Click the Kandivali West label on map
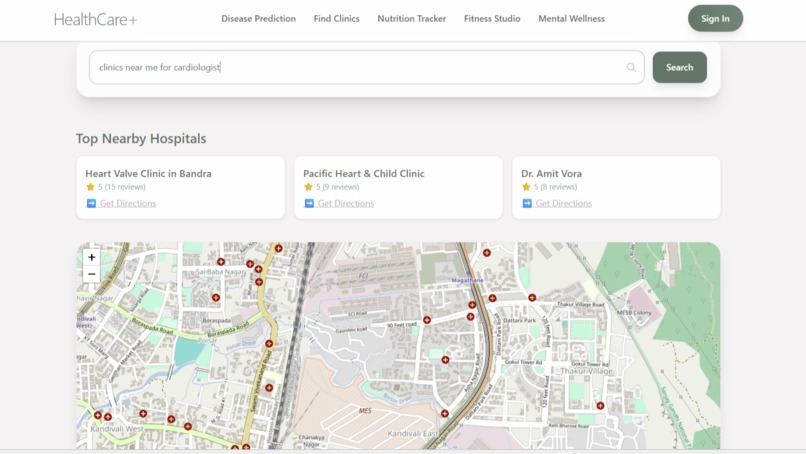This screenshot has width=806, height=454. tap(117, 429)
